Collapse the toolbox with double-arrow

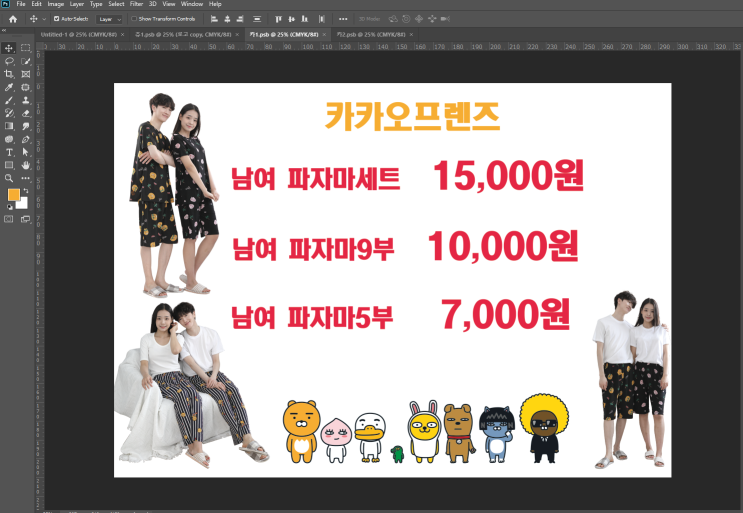coord(4,30)
